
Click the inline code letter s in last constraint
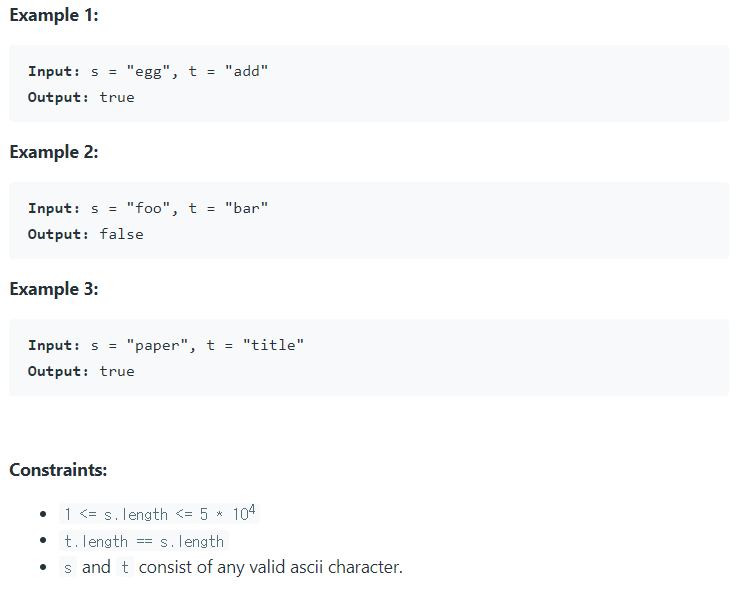click(68, 567)
